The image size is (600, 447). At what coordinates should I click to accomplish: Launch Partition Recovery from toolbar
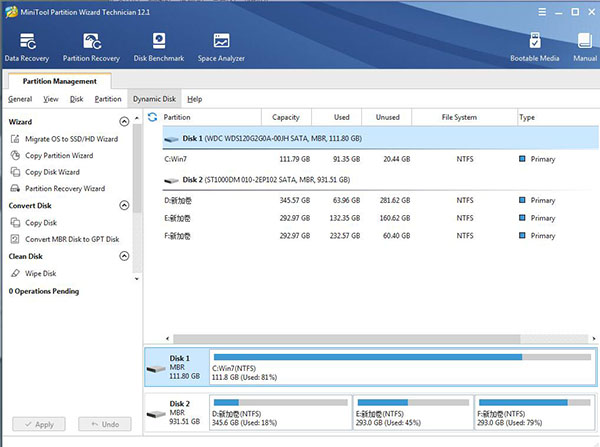pos(91,47)
